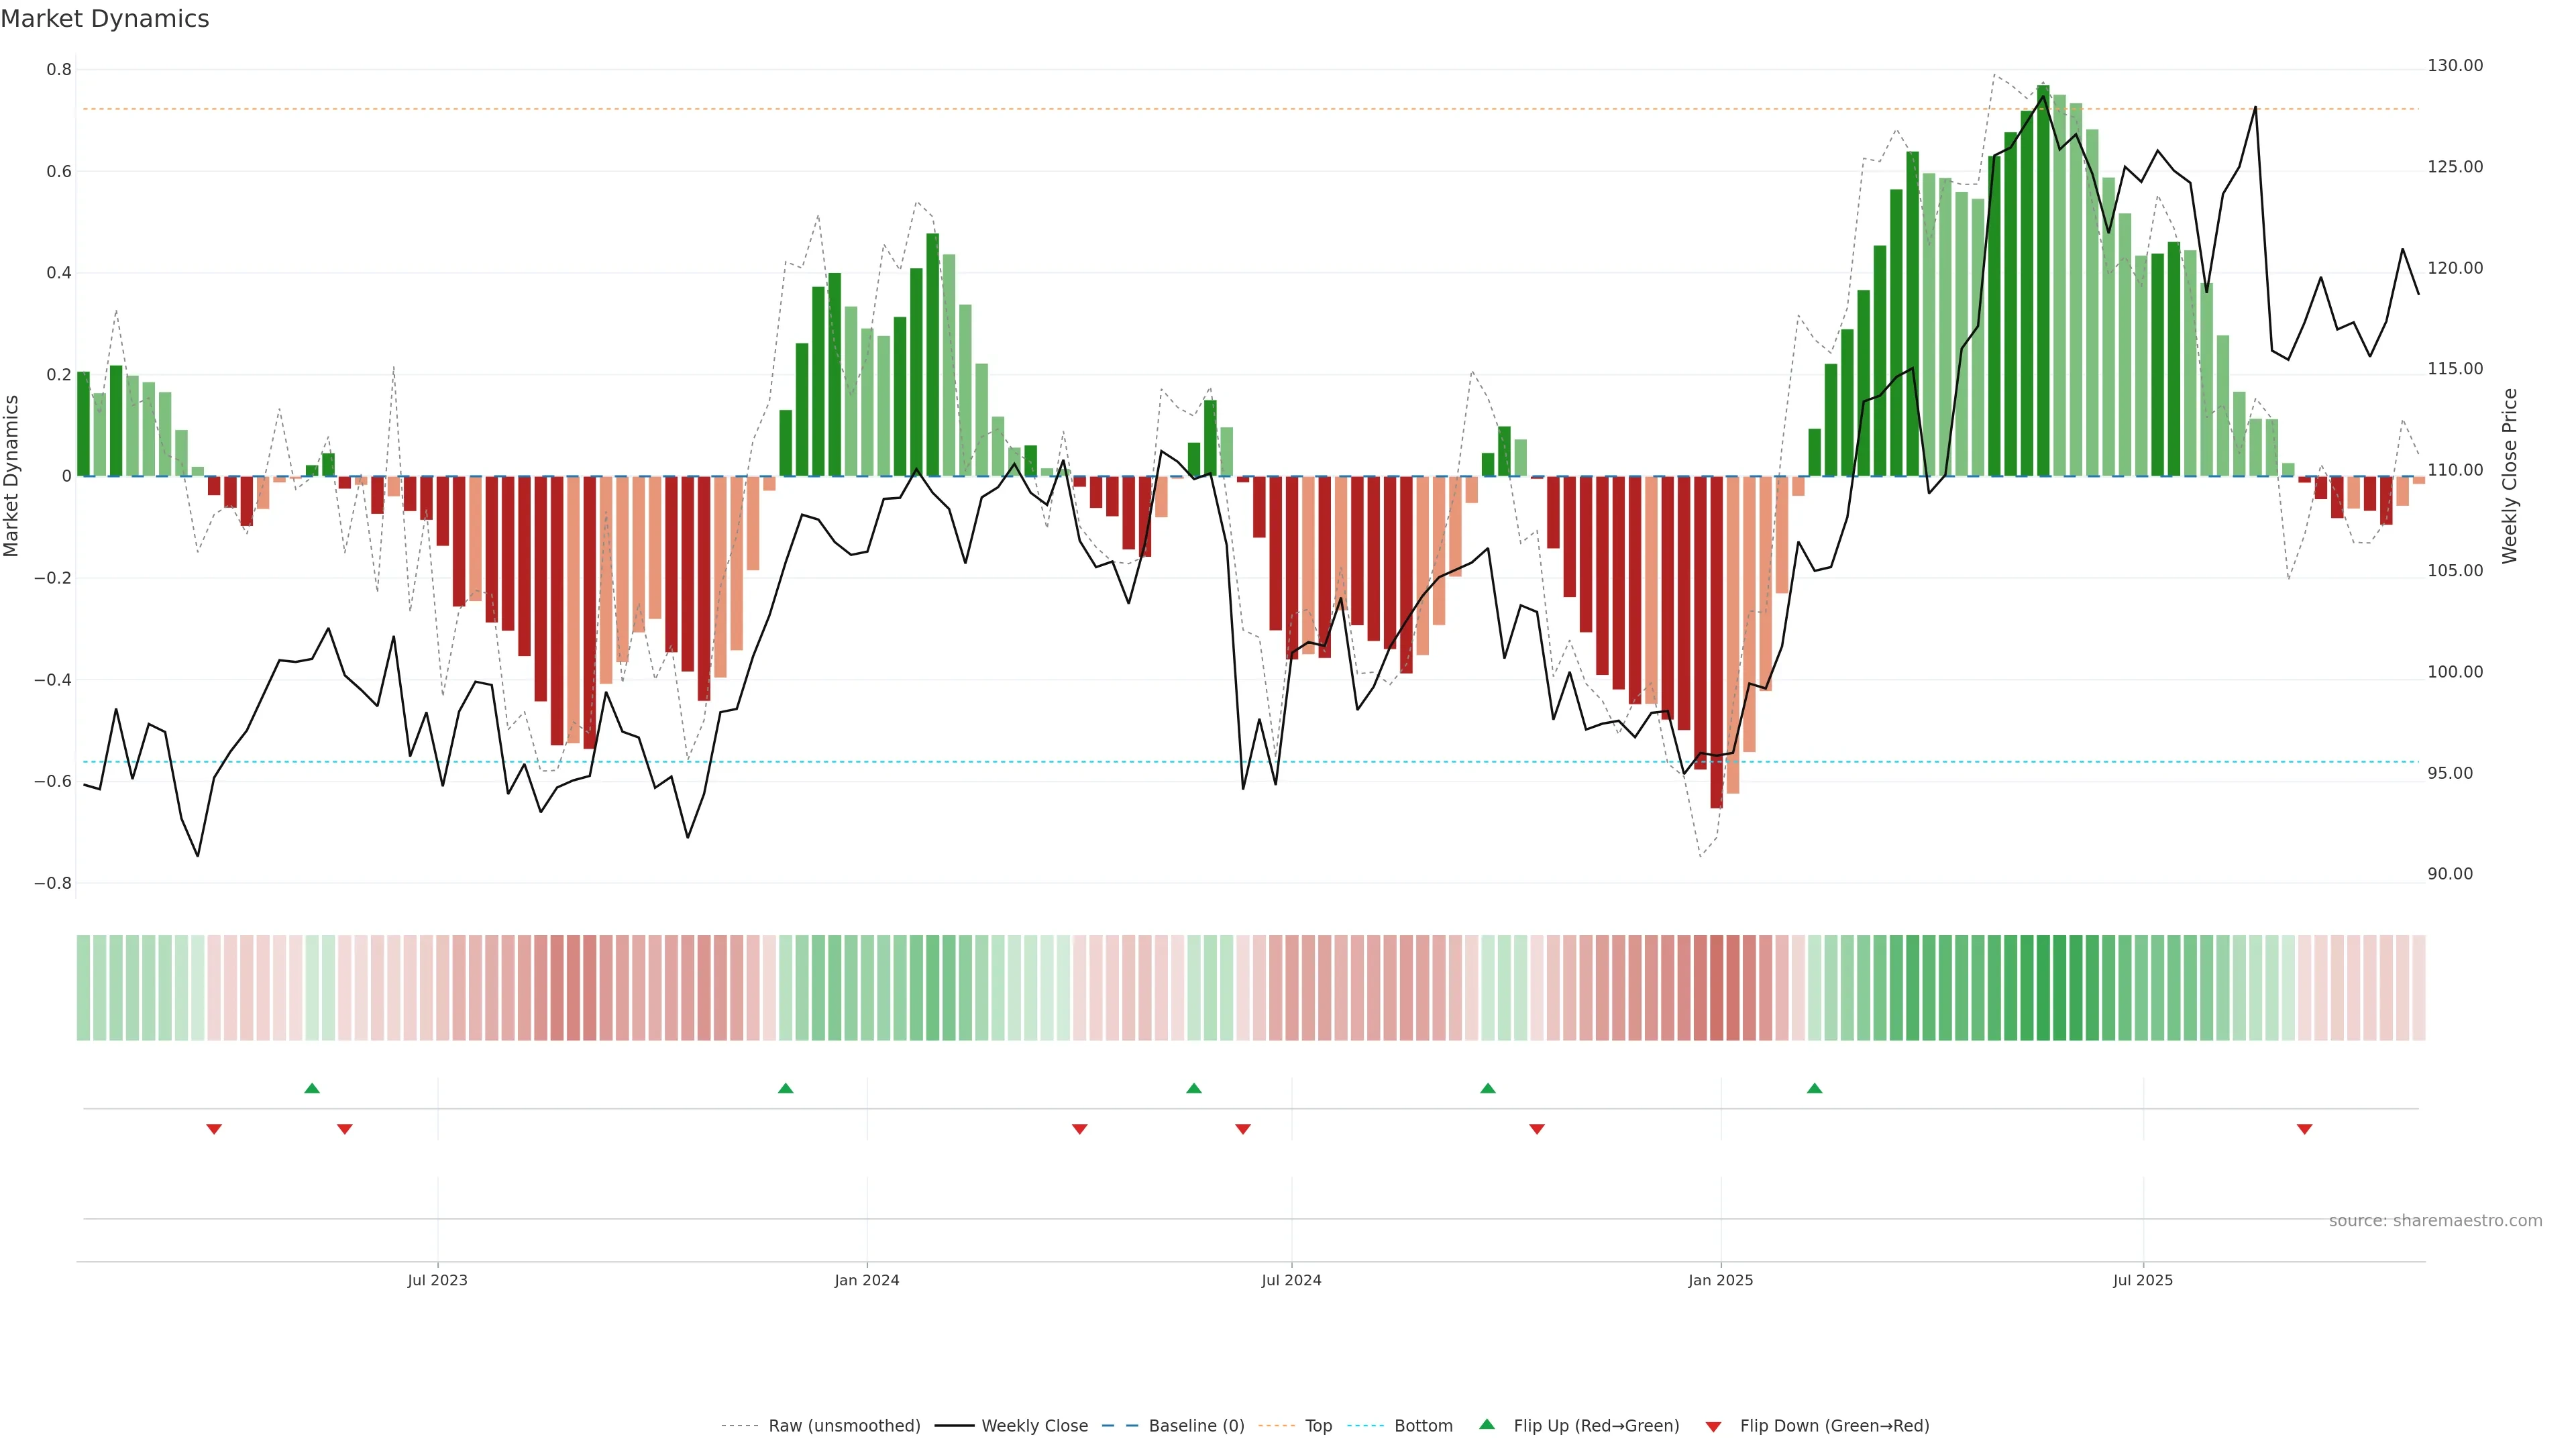Screen dimensions: 2576x1449
Task: Click the Jan 2024 x-axis label
Action: pyautogui.click(x=867, y=1280)
